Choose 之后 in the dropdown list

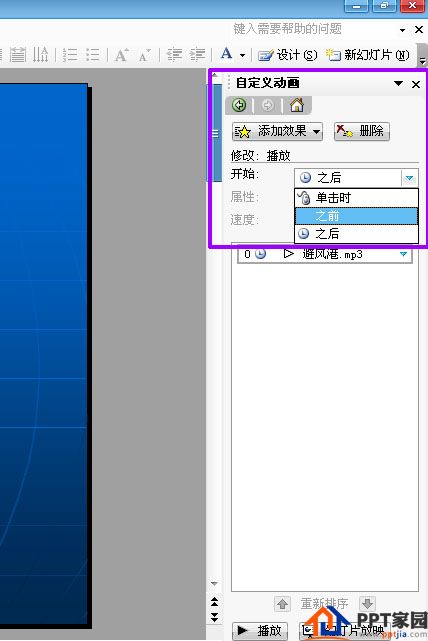(x=356, y=233)
